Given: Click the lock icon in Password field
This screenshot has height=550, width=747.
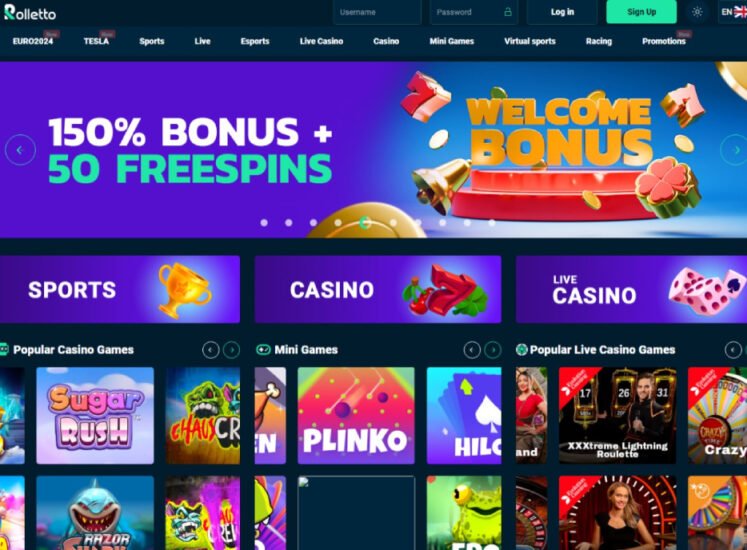Looking at the screenshot, I should (x=508, y=12).
